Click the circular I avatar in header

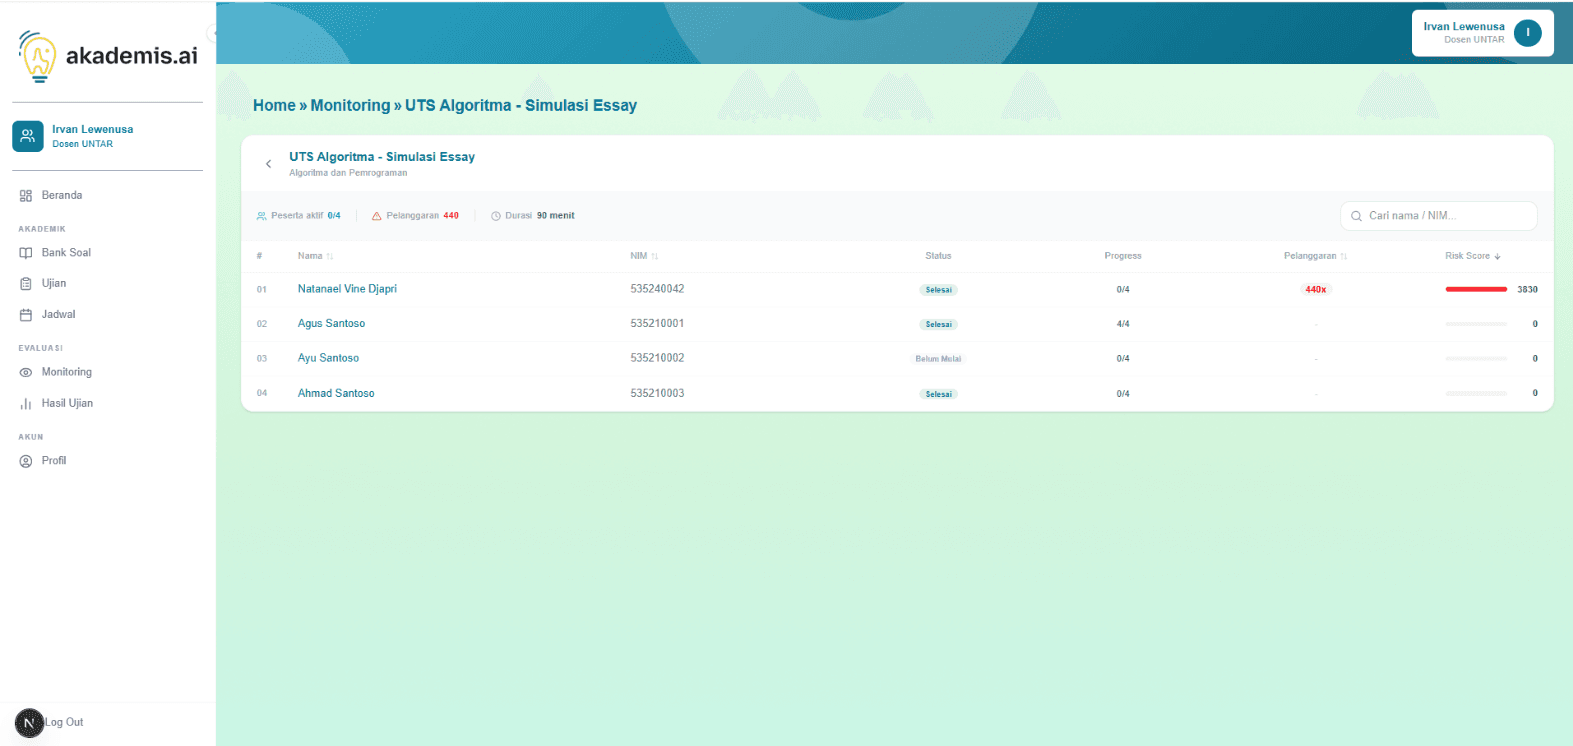1528,33
